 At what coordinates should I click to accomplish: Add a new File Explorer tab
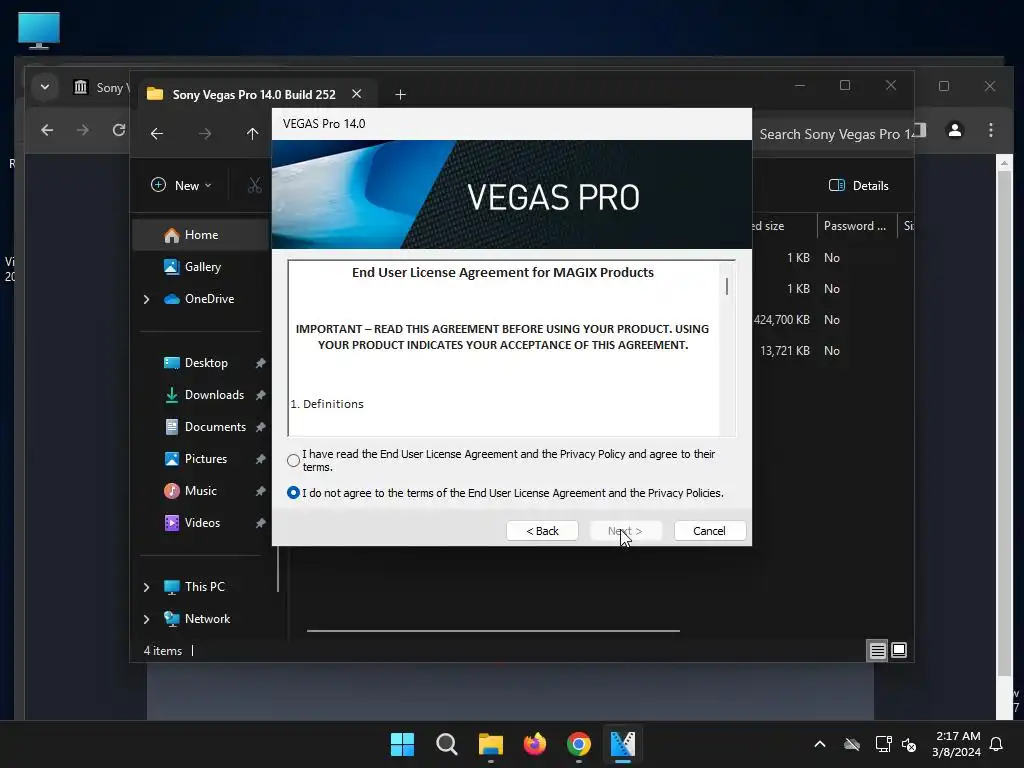[400, 95]
